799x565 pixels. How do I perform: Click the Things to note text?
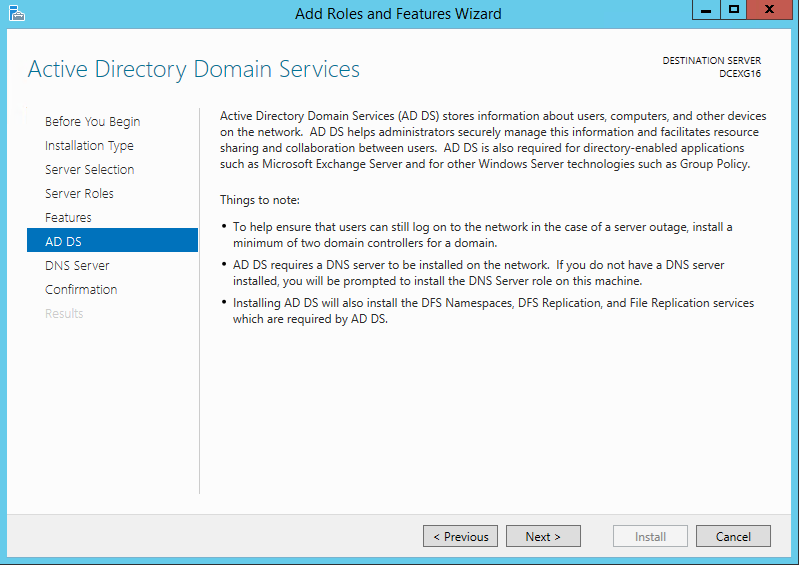(x=260, y=200)
